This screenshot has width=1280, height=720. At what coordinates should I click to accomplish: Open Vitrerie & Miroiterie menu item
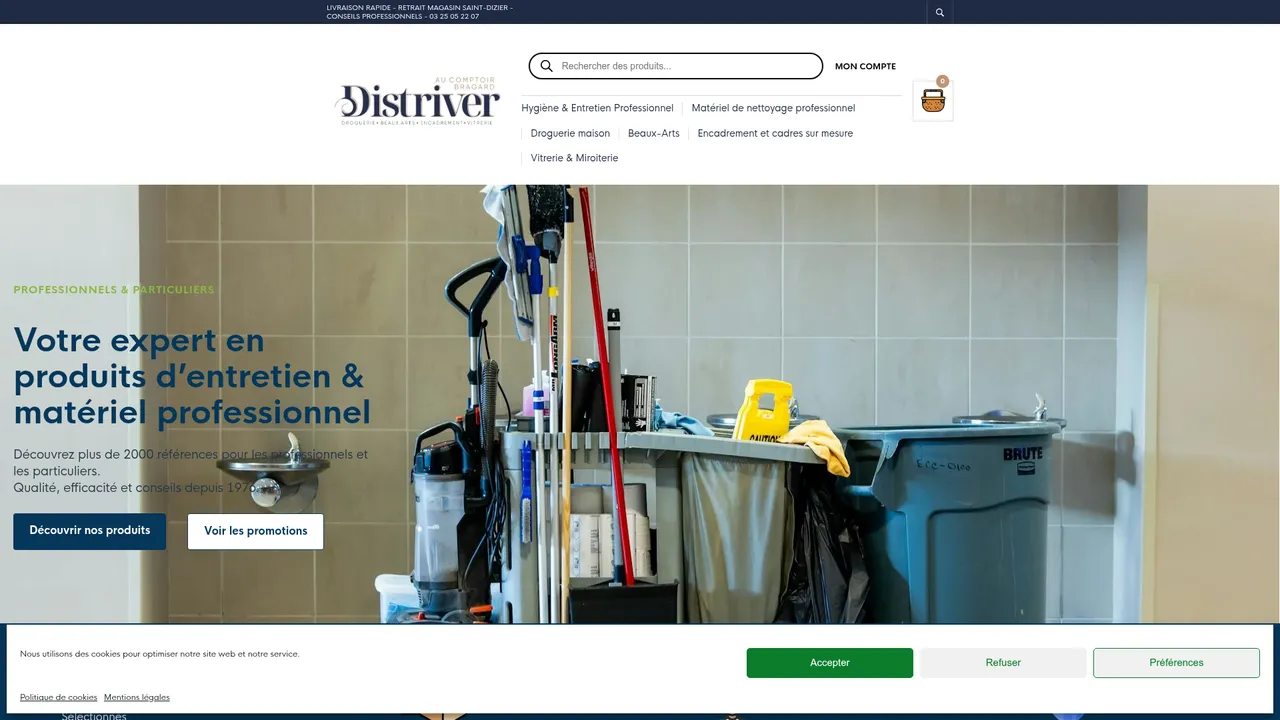pos(574,158)
